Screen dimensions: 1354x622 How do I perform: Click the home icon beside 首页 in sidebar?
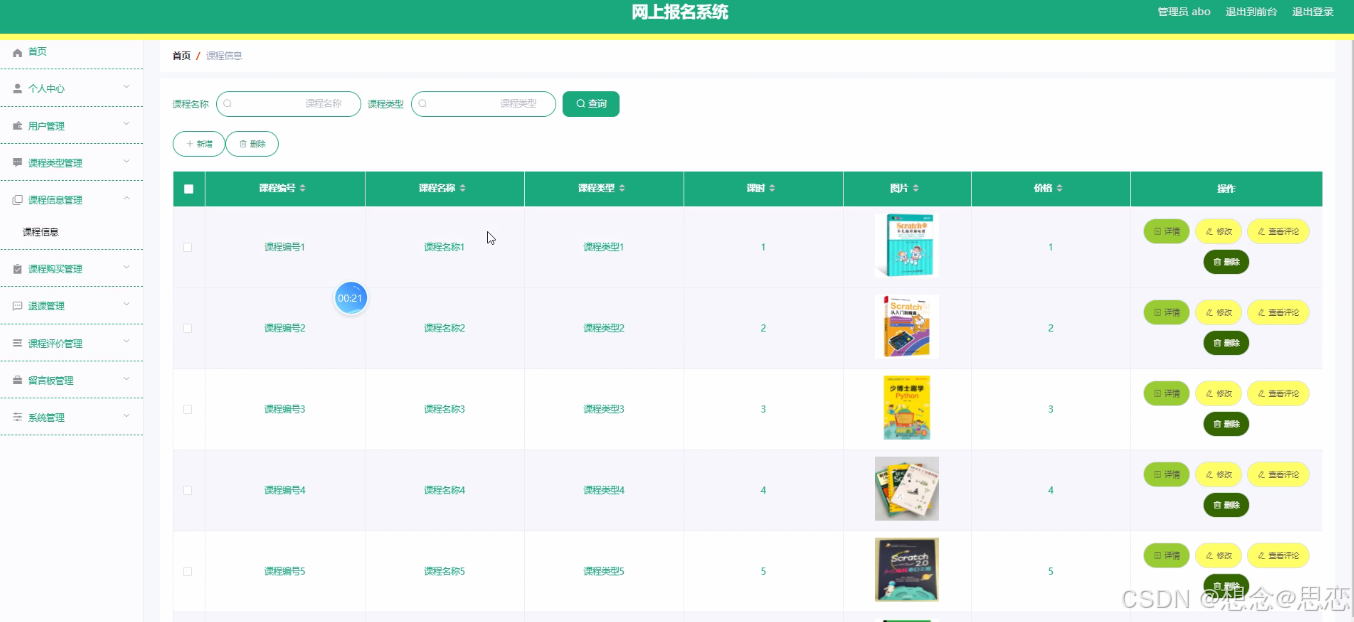pos(17,51)
